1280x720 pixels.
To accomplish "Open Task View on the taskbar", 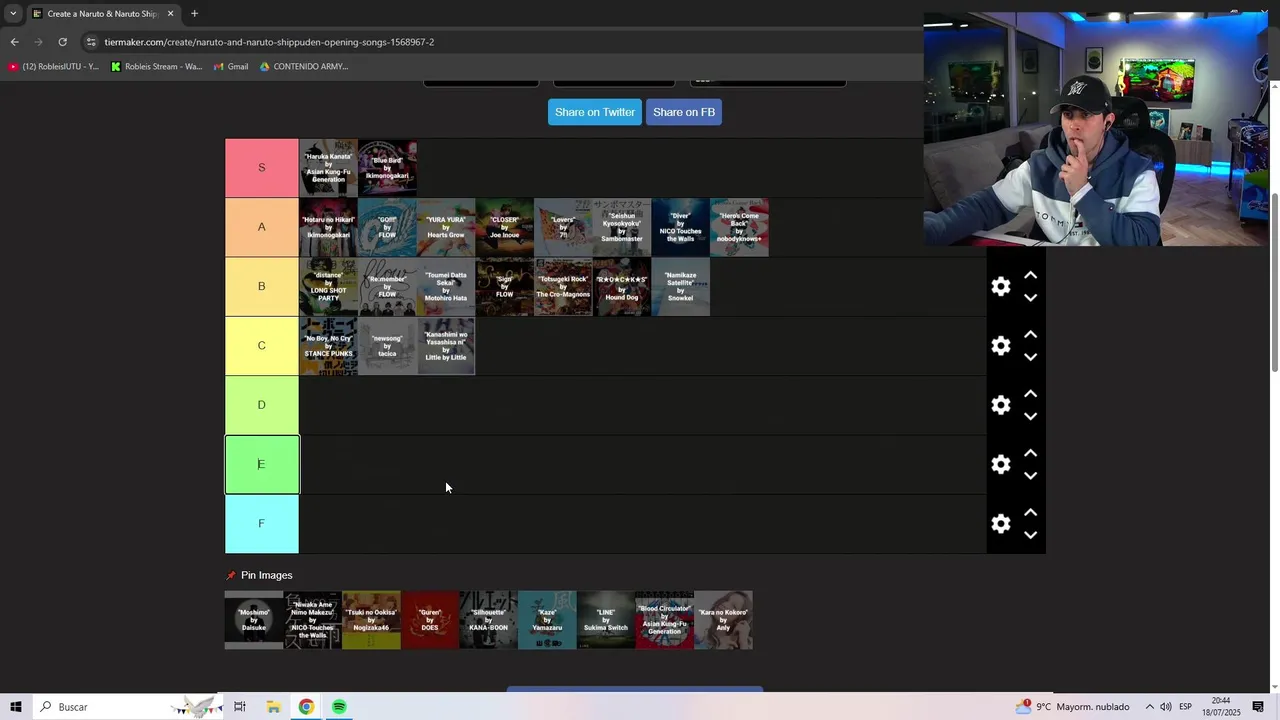I will click(240, 707).
